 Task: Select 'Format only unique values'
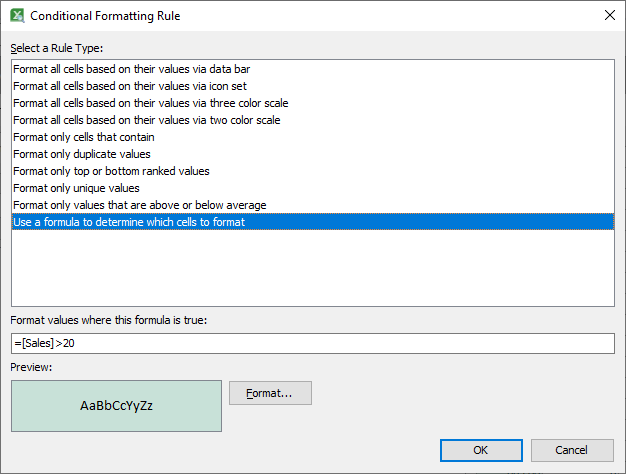313,188
